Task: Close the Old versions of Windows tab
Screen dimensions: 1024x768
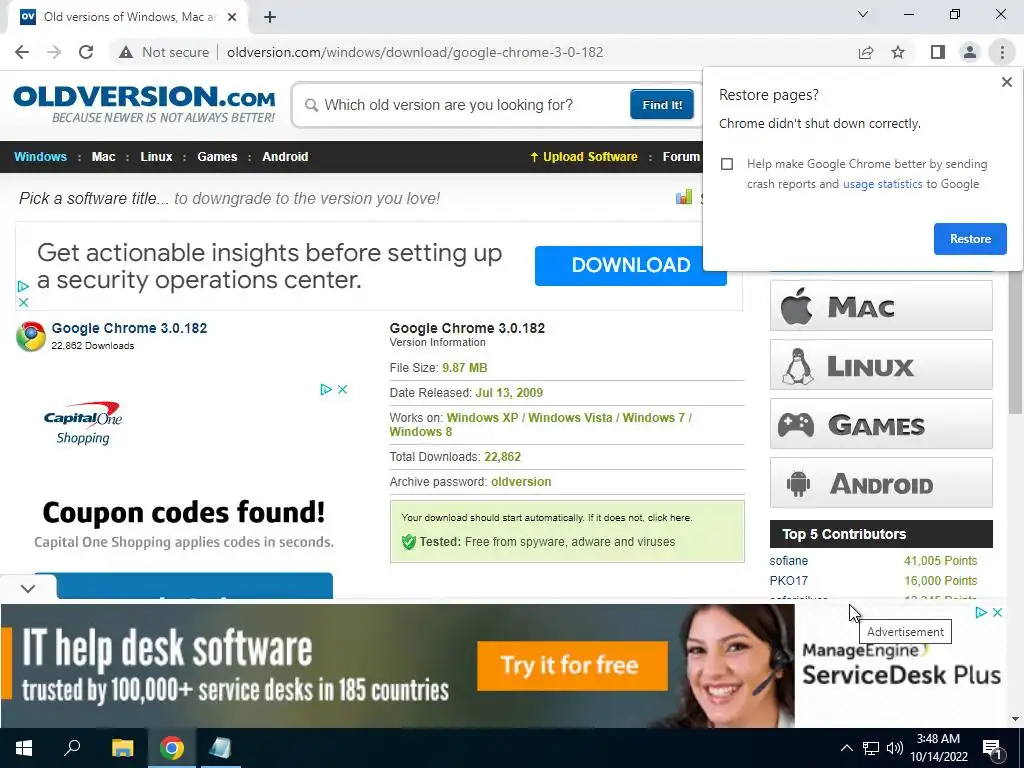Action: 232,18
